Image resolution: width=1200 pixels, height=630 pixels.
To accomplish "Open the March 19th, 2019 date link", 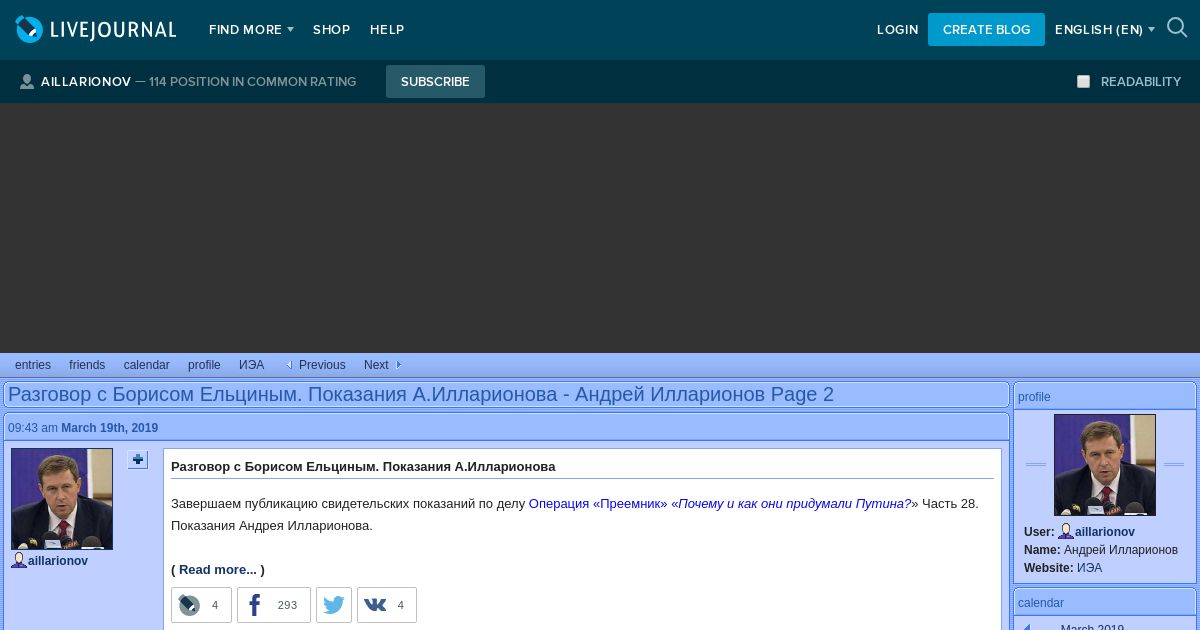I will tap(109, 428).
